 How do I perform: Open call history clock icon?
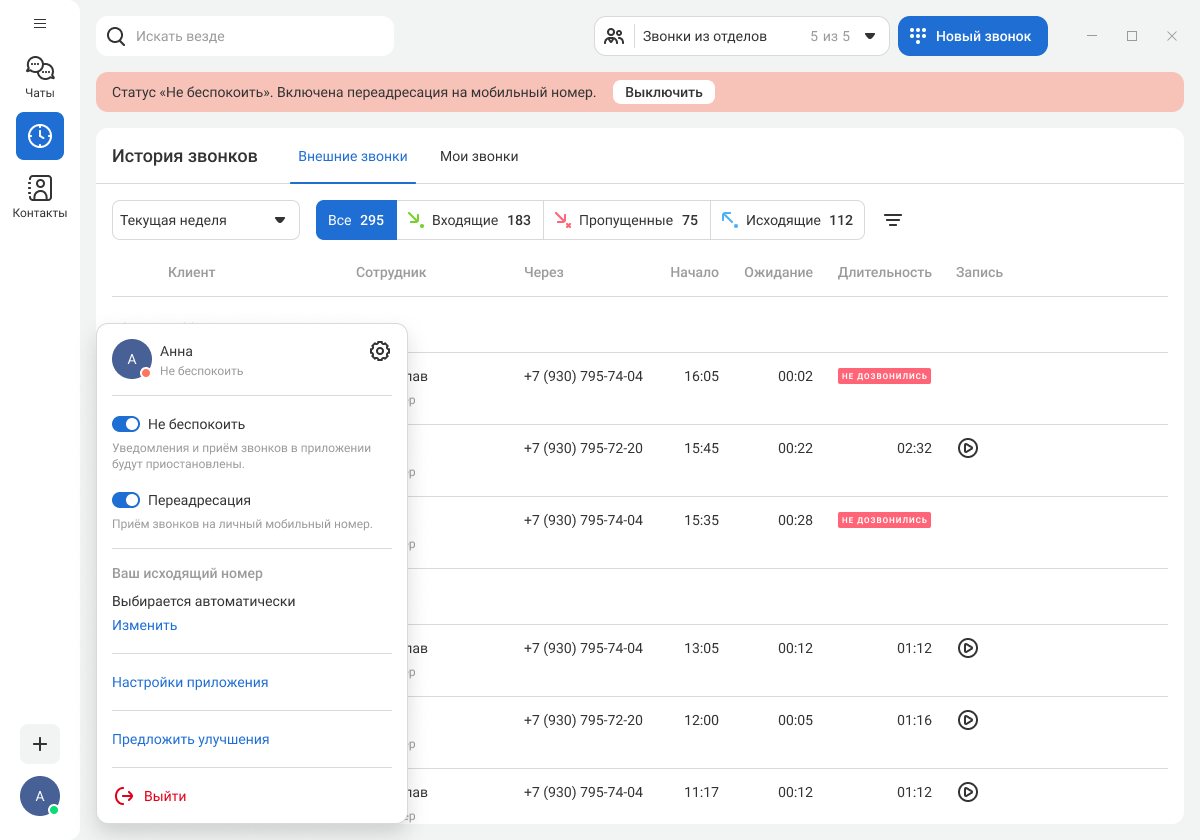40,136
